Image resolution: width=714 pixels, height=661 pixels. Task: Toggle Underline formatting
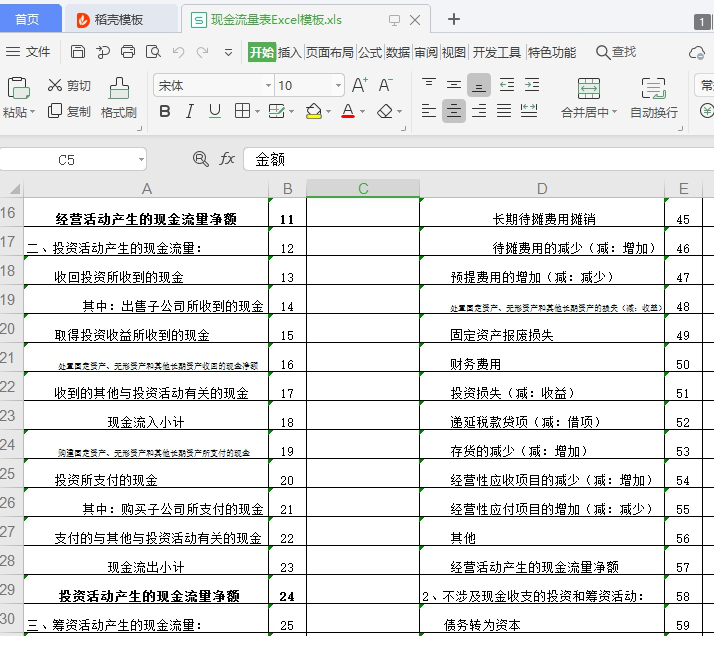(x=214, y=111)
